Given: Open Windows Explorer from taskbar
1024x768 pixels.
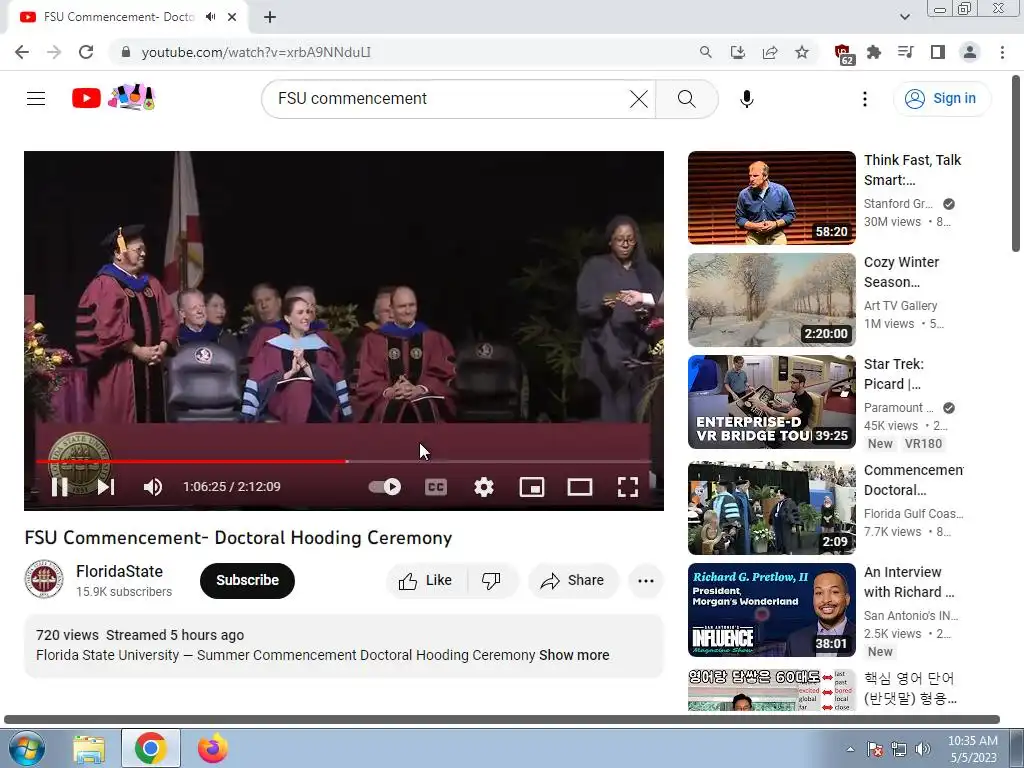Looking at the screenshot, I should 89,749.
